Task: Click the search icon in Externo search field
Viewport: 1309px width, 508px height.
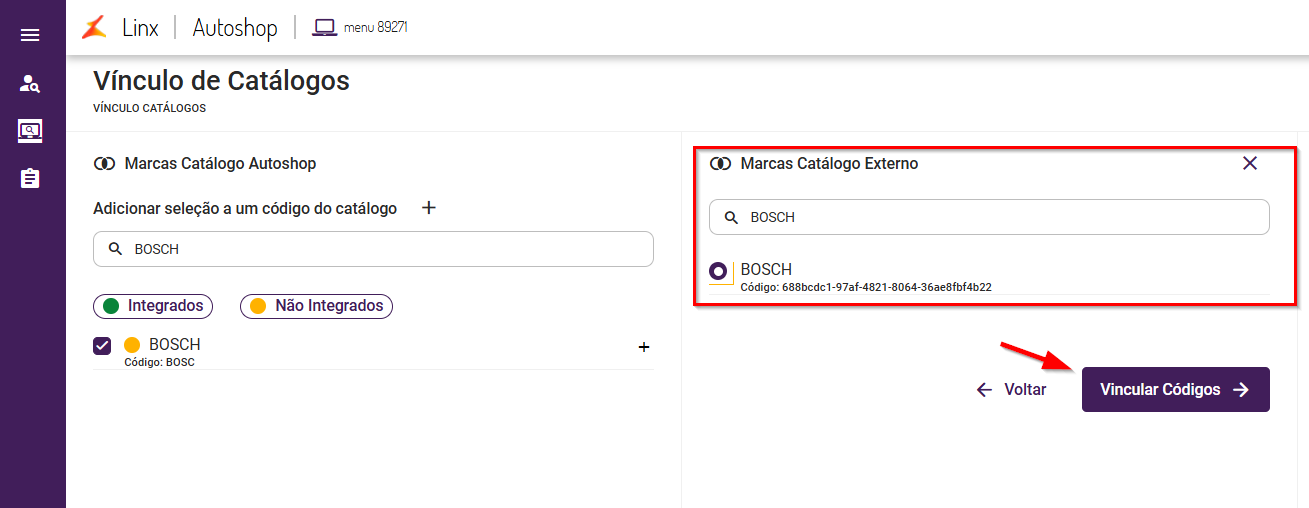Action: (x=731, y=217)
